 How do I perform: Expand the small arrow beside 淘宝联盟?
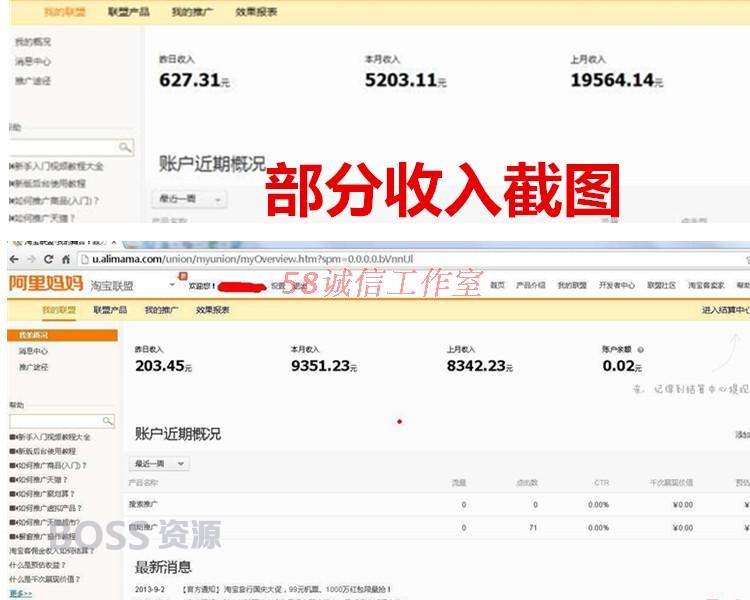[172, 285]
